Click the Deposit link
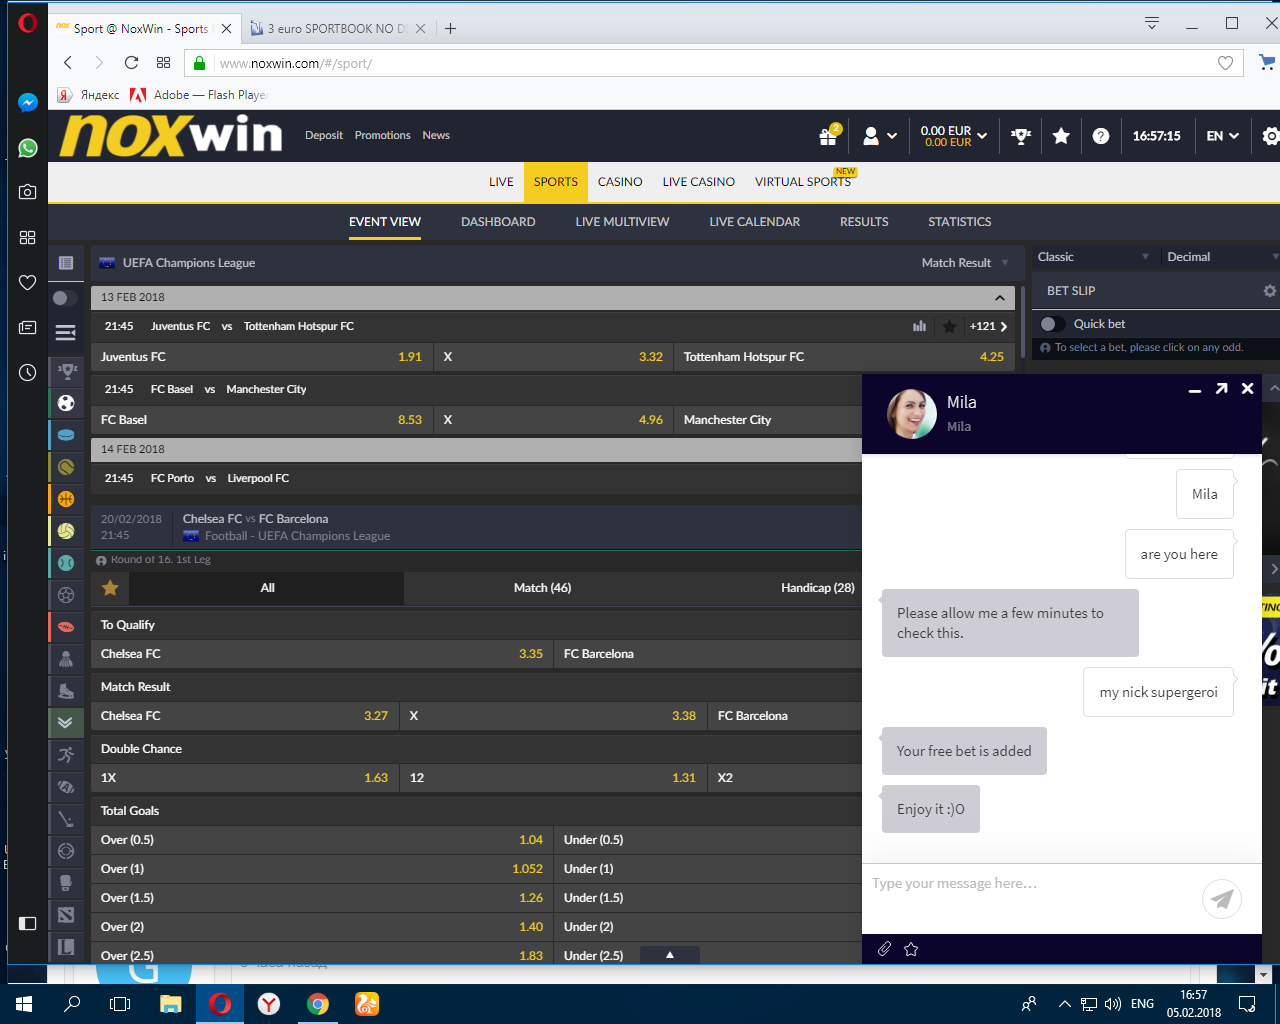Screen dimensions: 1280x1024 (x=324, y=136)
